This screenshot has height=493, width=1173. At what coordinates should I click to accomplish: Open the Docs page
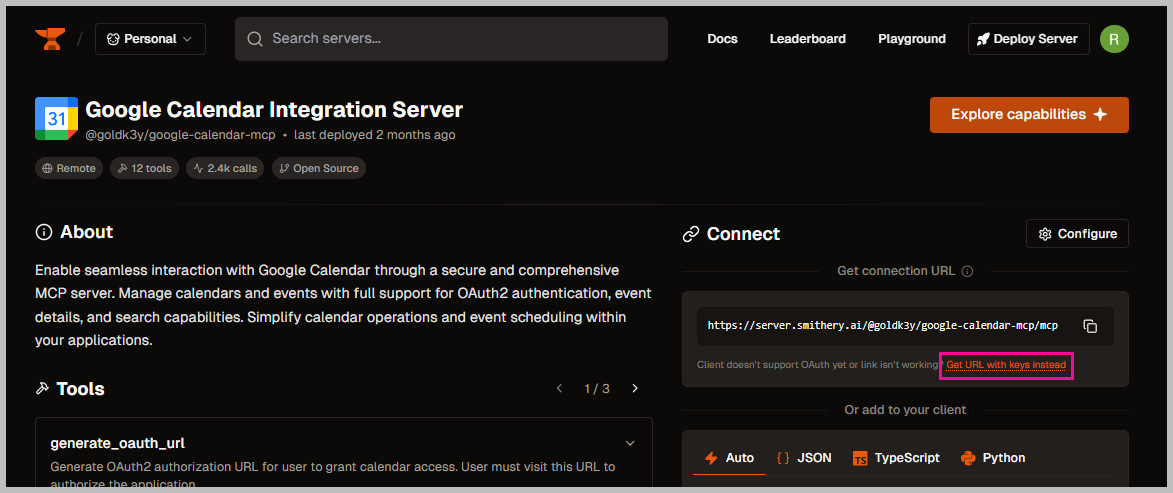pyautogui.click(x=722, y=39)
